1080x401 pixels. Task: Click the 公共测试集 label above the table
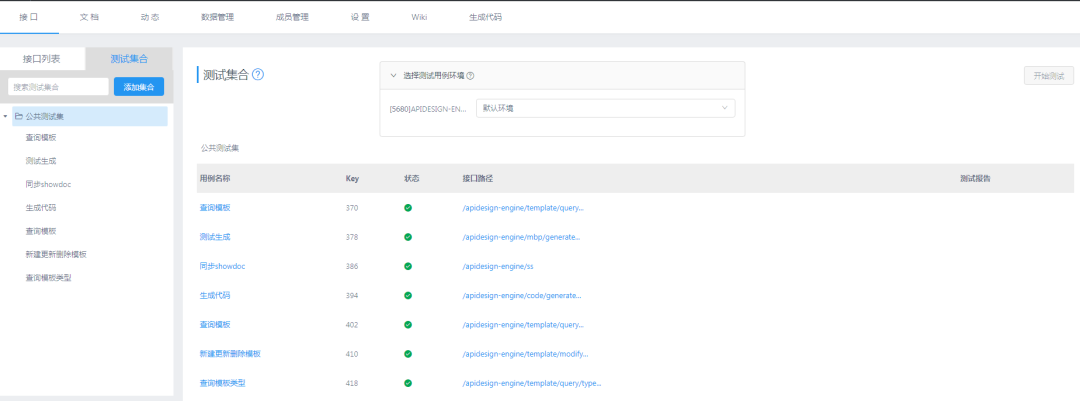tap(220, 148)
